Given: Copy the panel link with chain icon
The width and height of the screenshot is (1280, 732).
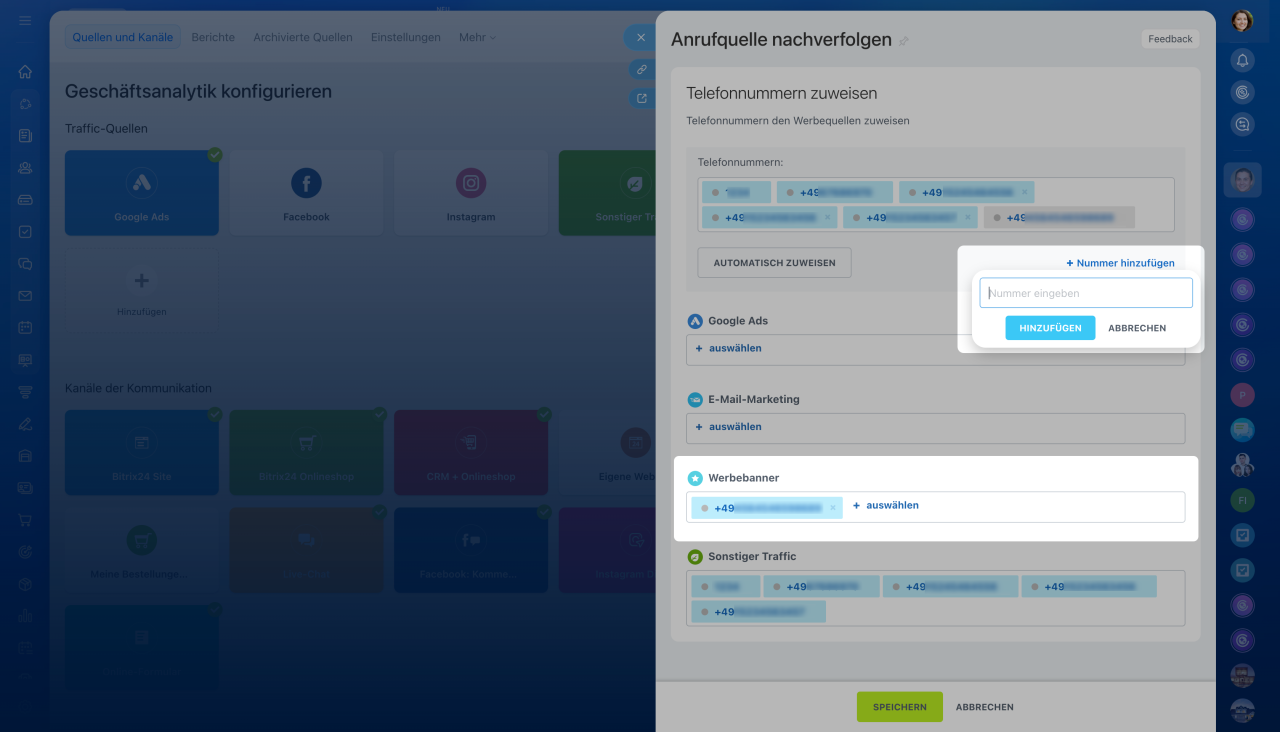Looking at the screenshot, I should [x=640, y=69].
